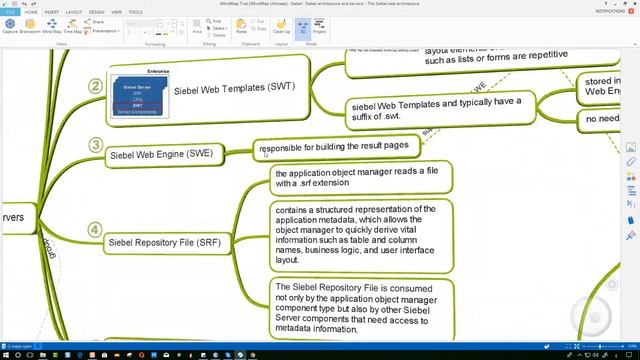Click Find in the Editing group
The image size is (640, 360).
(213, 21)
